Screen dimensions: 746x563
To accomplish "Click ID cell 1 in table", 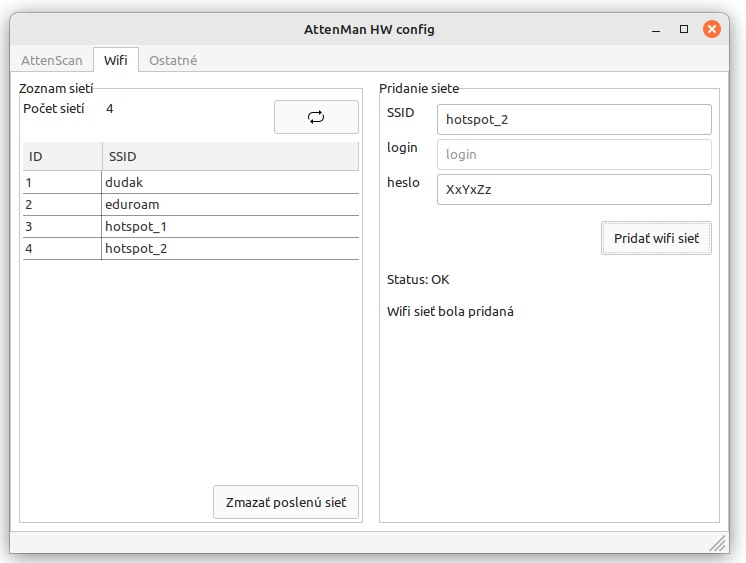I will click(x=62, y=182).
